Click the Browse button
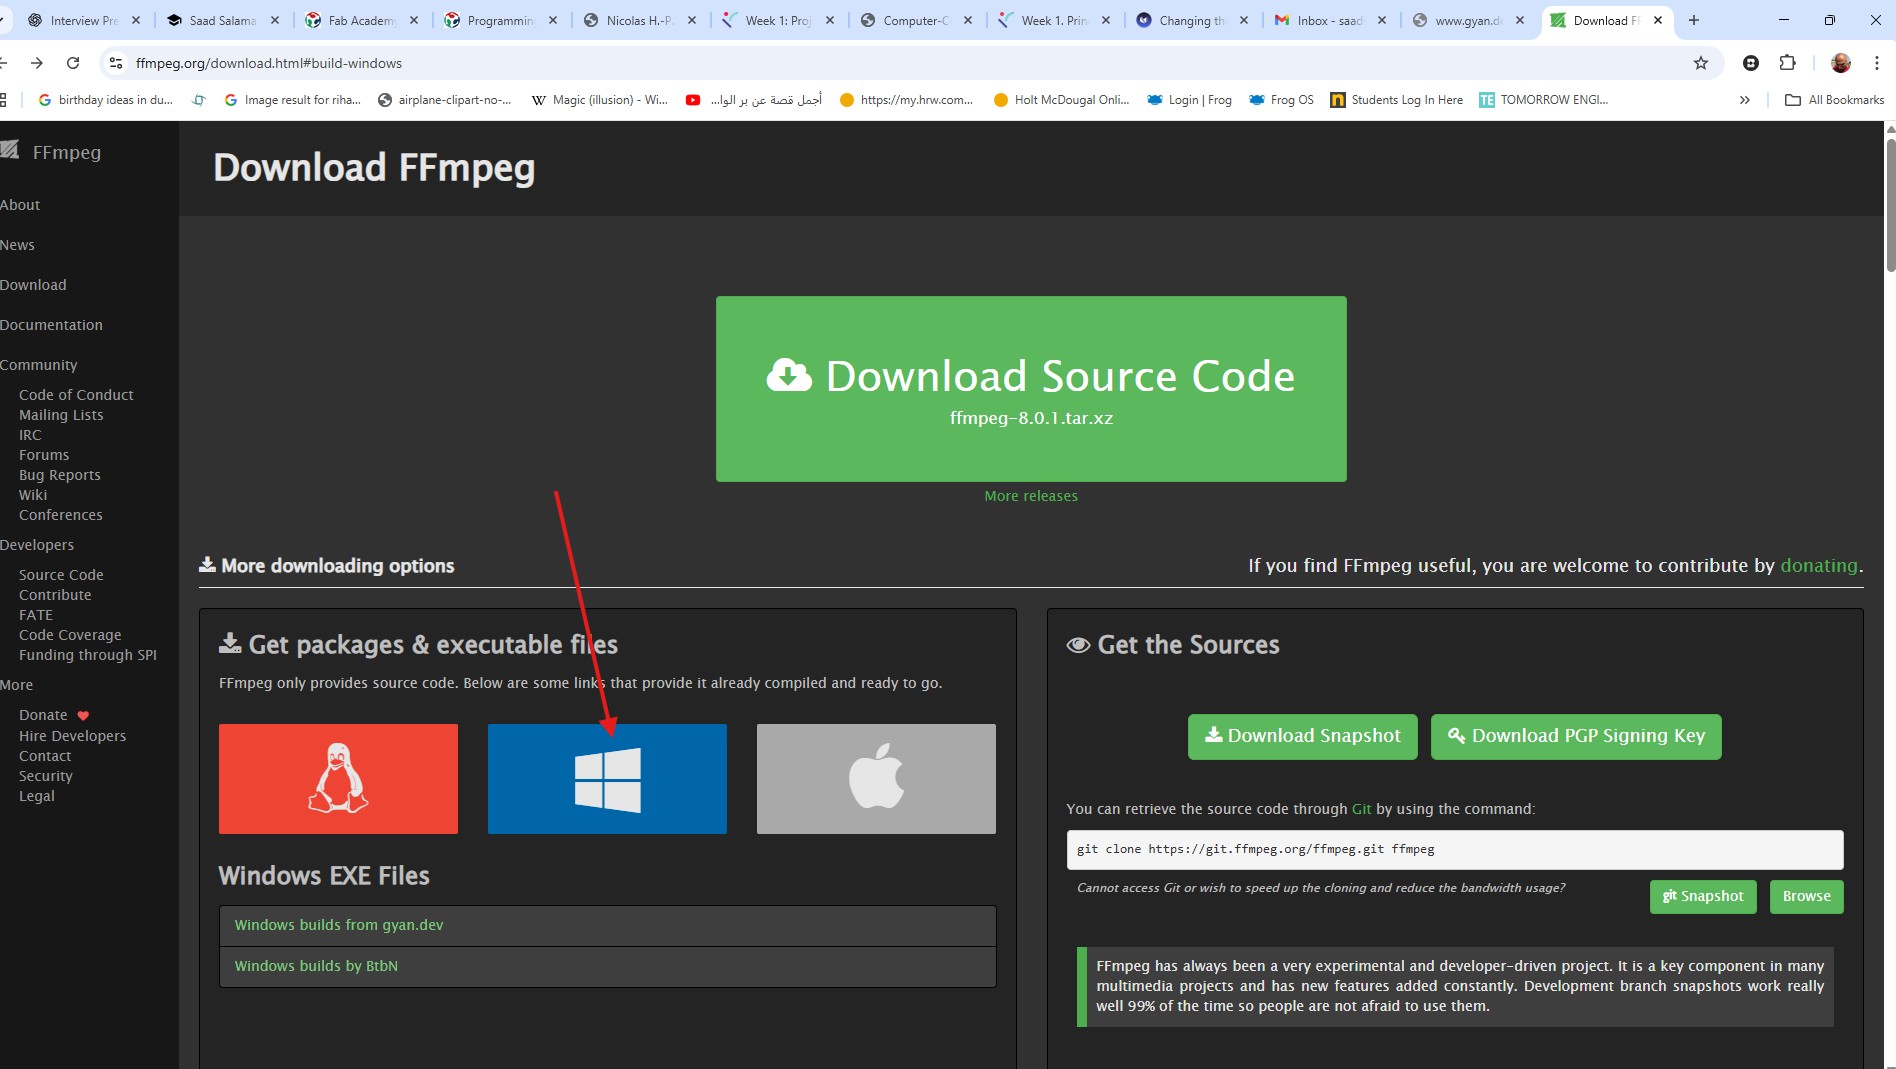 [1806, 897]
